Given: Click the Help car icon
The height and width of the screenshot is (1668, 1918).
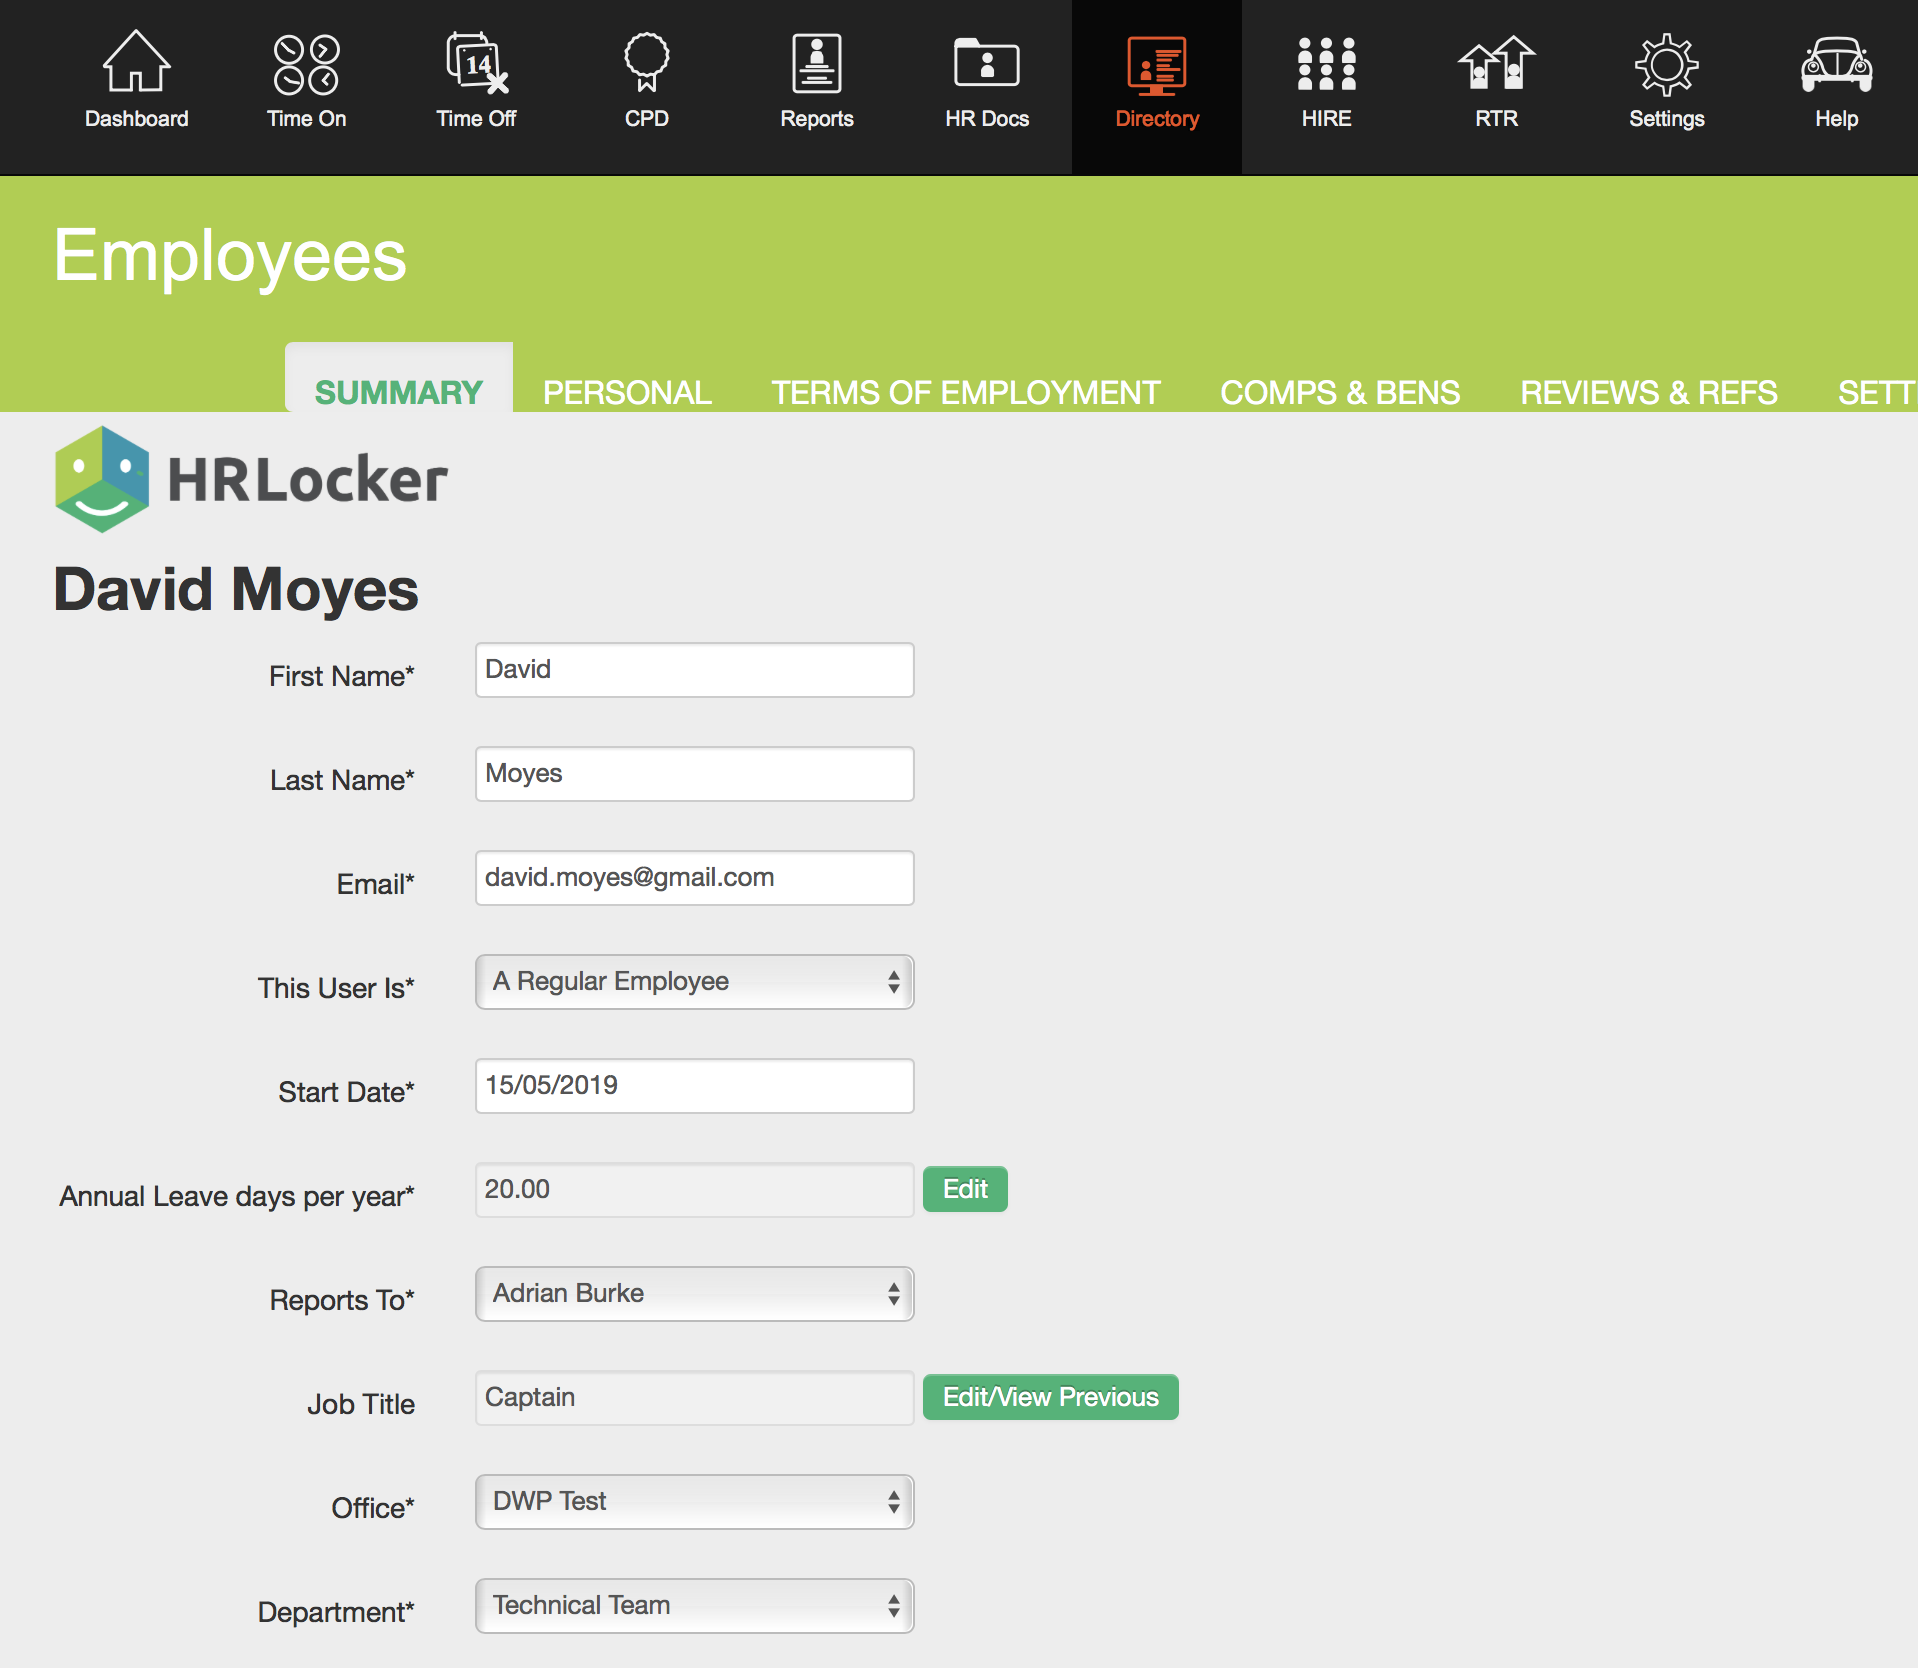Looking at the screenshot, I should click(x=1836, y=64).
